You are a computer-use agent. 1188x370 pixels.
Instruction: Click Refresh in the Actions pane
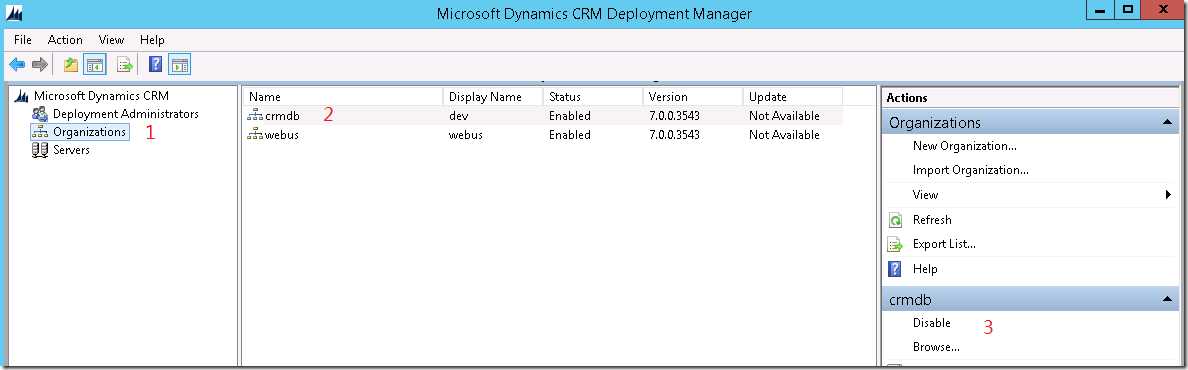(x=932, y=220)
